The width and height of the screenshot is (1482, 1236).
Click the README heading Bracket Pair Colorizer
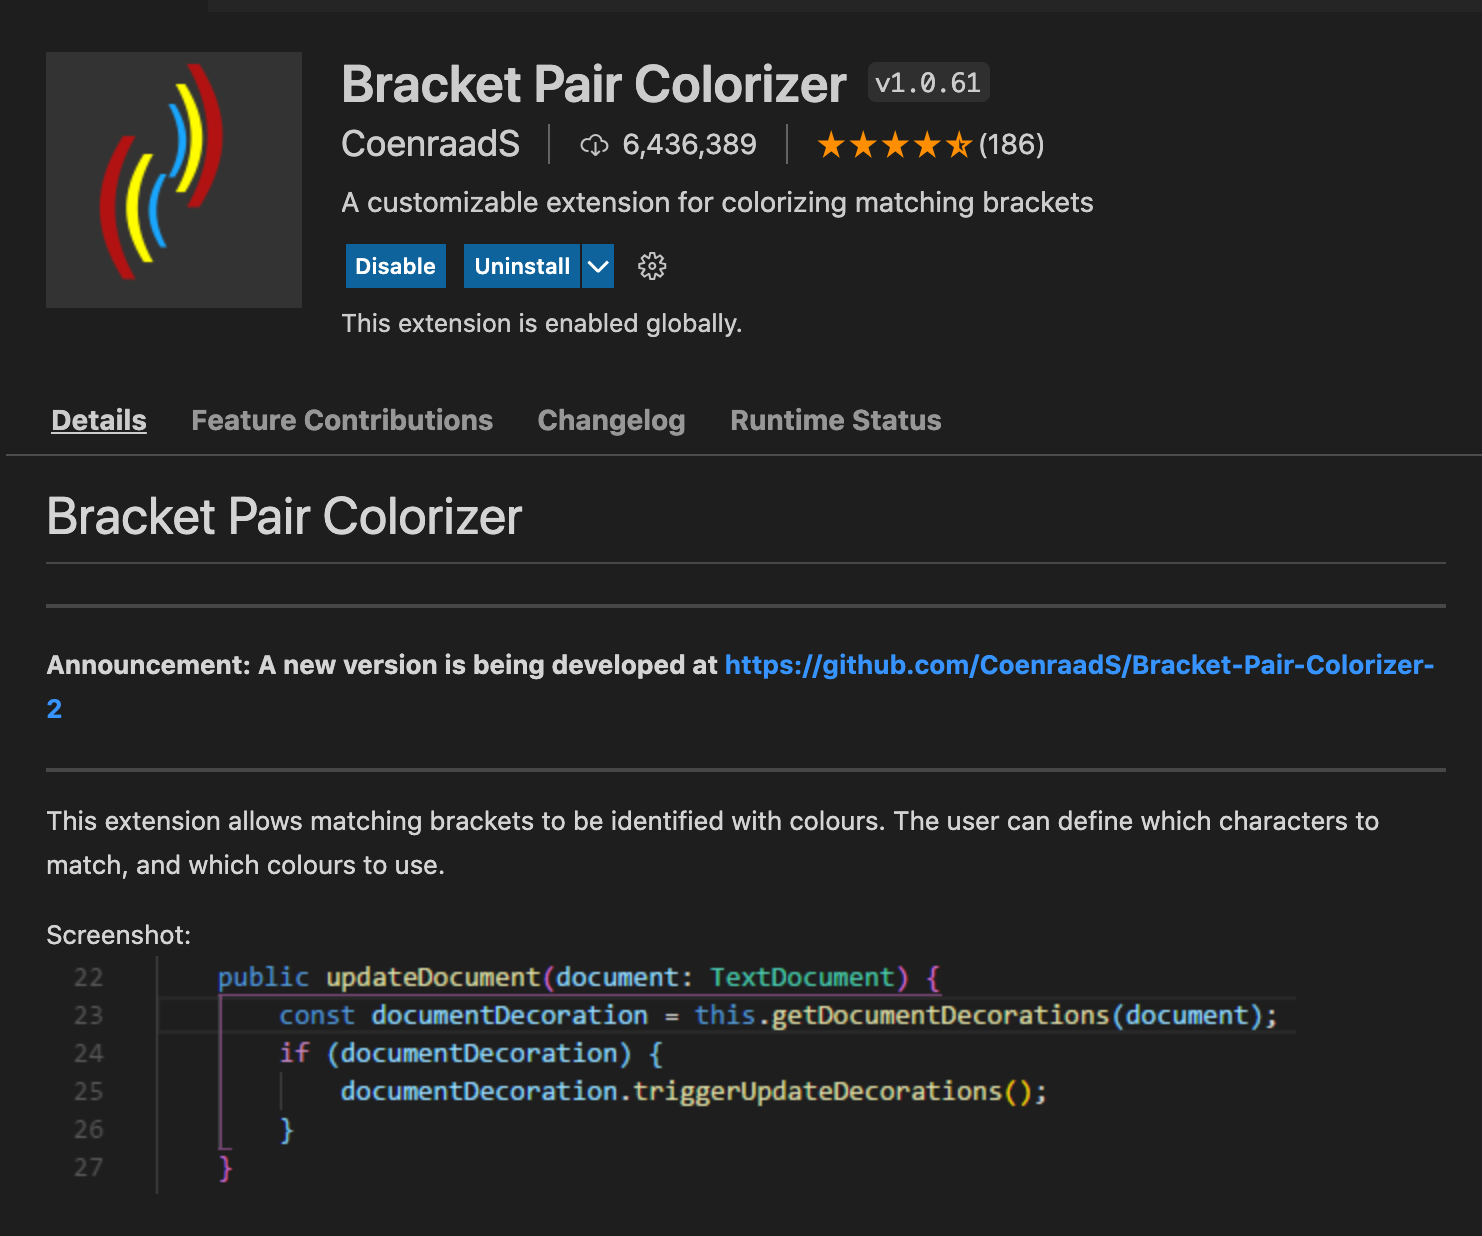pos(284,517)
